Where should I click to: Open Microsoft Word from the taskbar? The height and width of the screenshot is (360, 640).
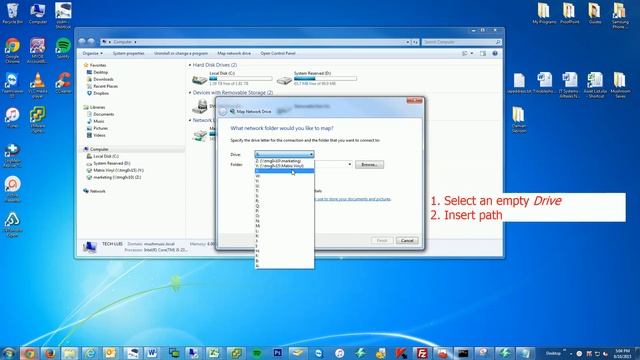pos(152,353)
